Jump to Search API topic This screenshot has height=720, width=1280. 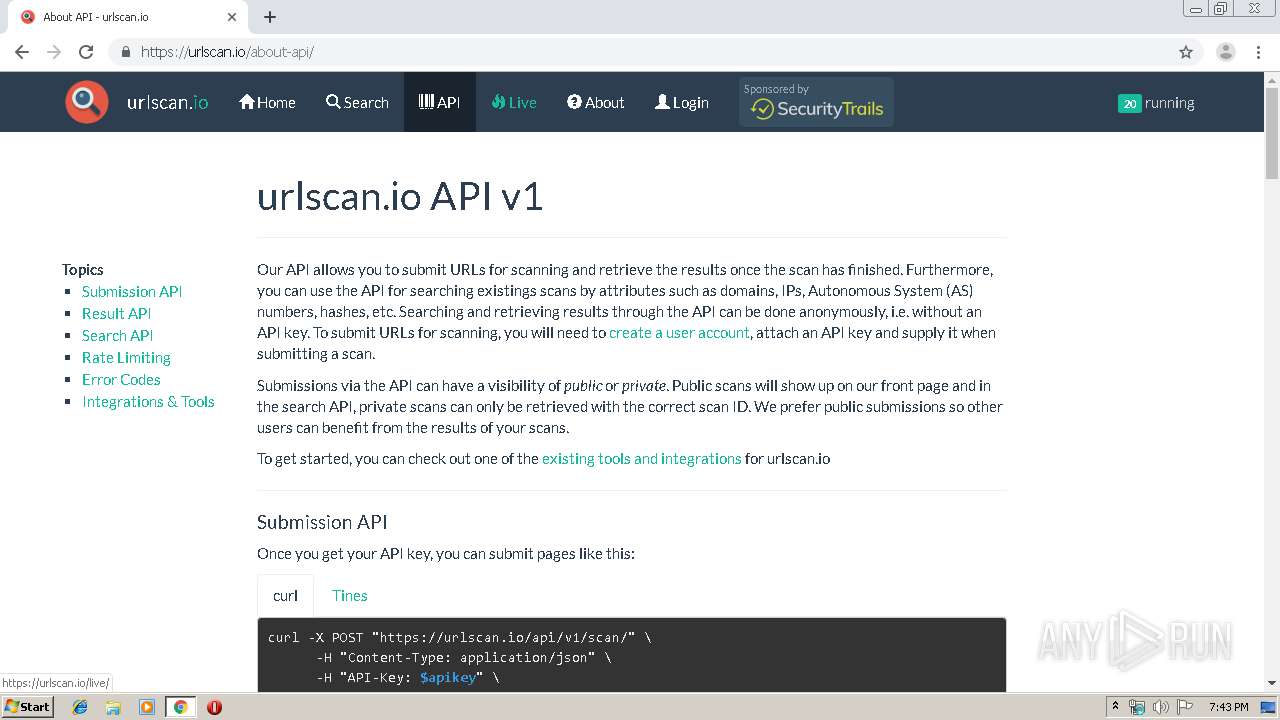(117, 335)
